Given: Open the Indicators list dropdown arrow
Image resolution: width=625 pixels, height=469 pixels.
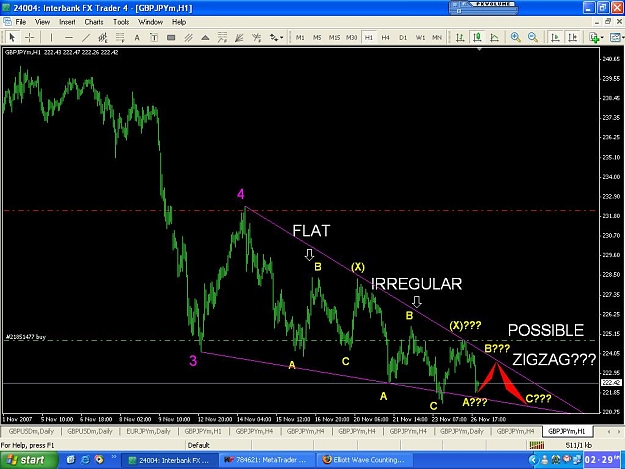Looking at the screenshot, I should [602, 37].
